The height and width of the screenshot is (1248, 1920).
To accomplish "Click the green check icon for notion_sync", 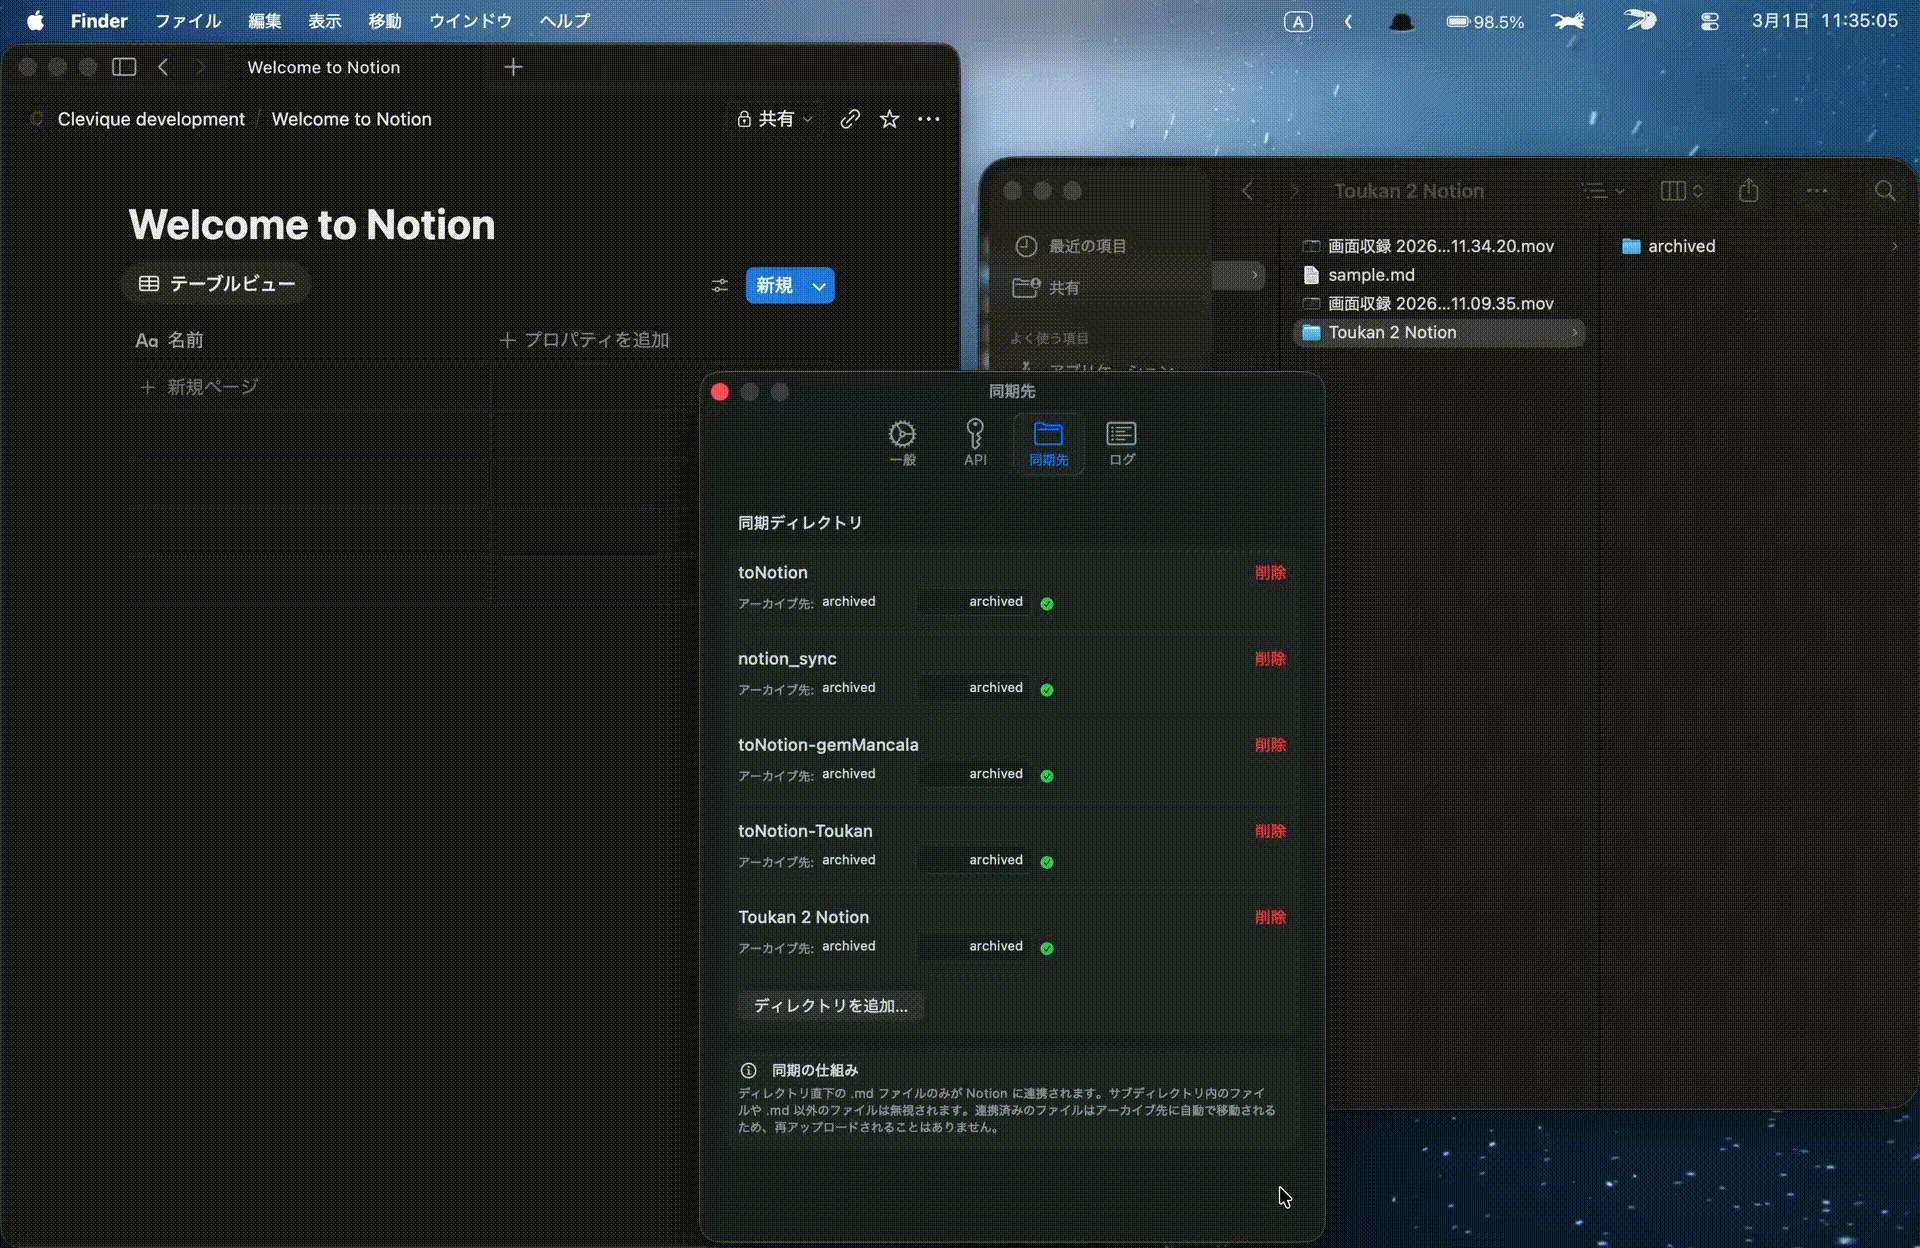I will point(1047,689).
